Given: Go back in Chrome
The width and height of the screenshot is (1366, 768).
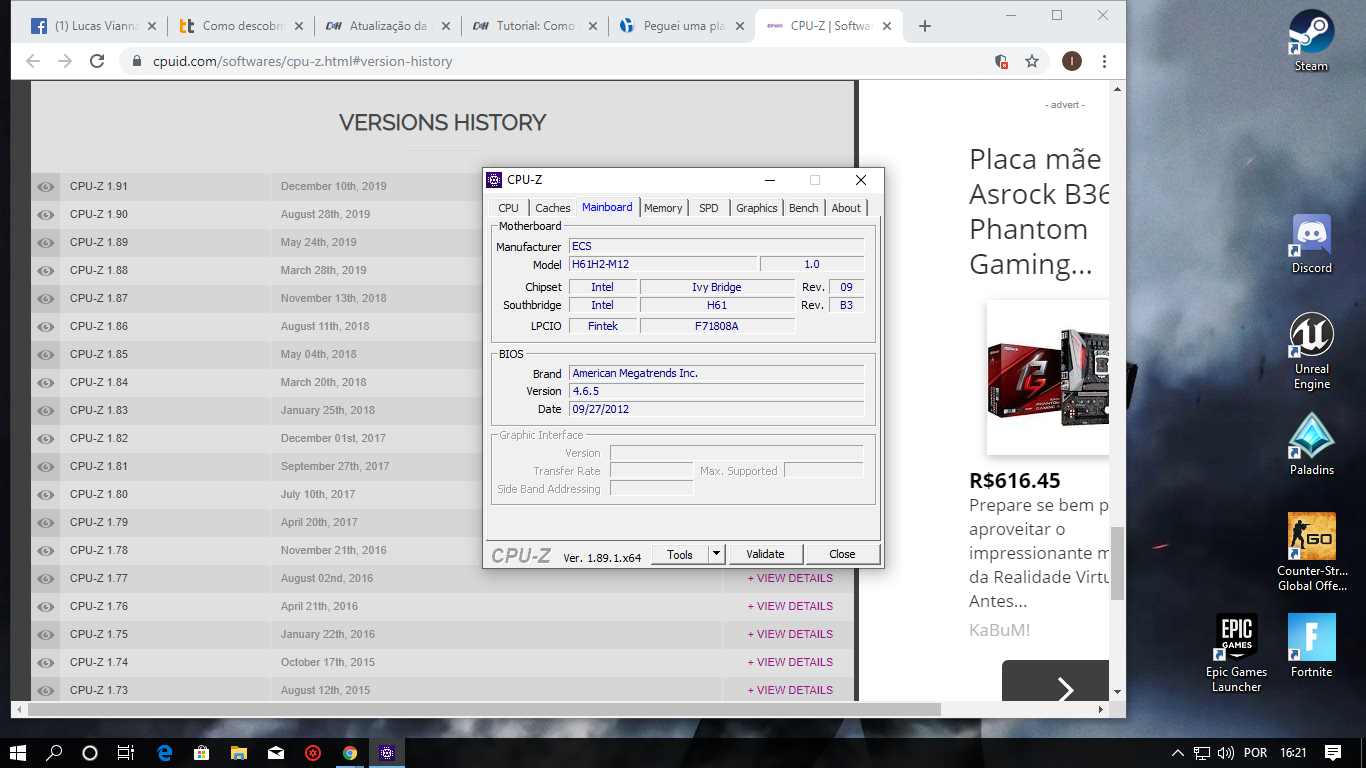Looking at the screenshot, I should click(33, 61).
